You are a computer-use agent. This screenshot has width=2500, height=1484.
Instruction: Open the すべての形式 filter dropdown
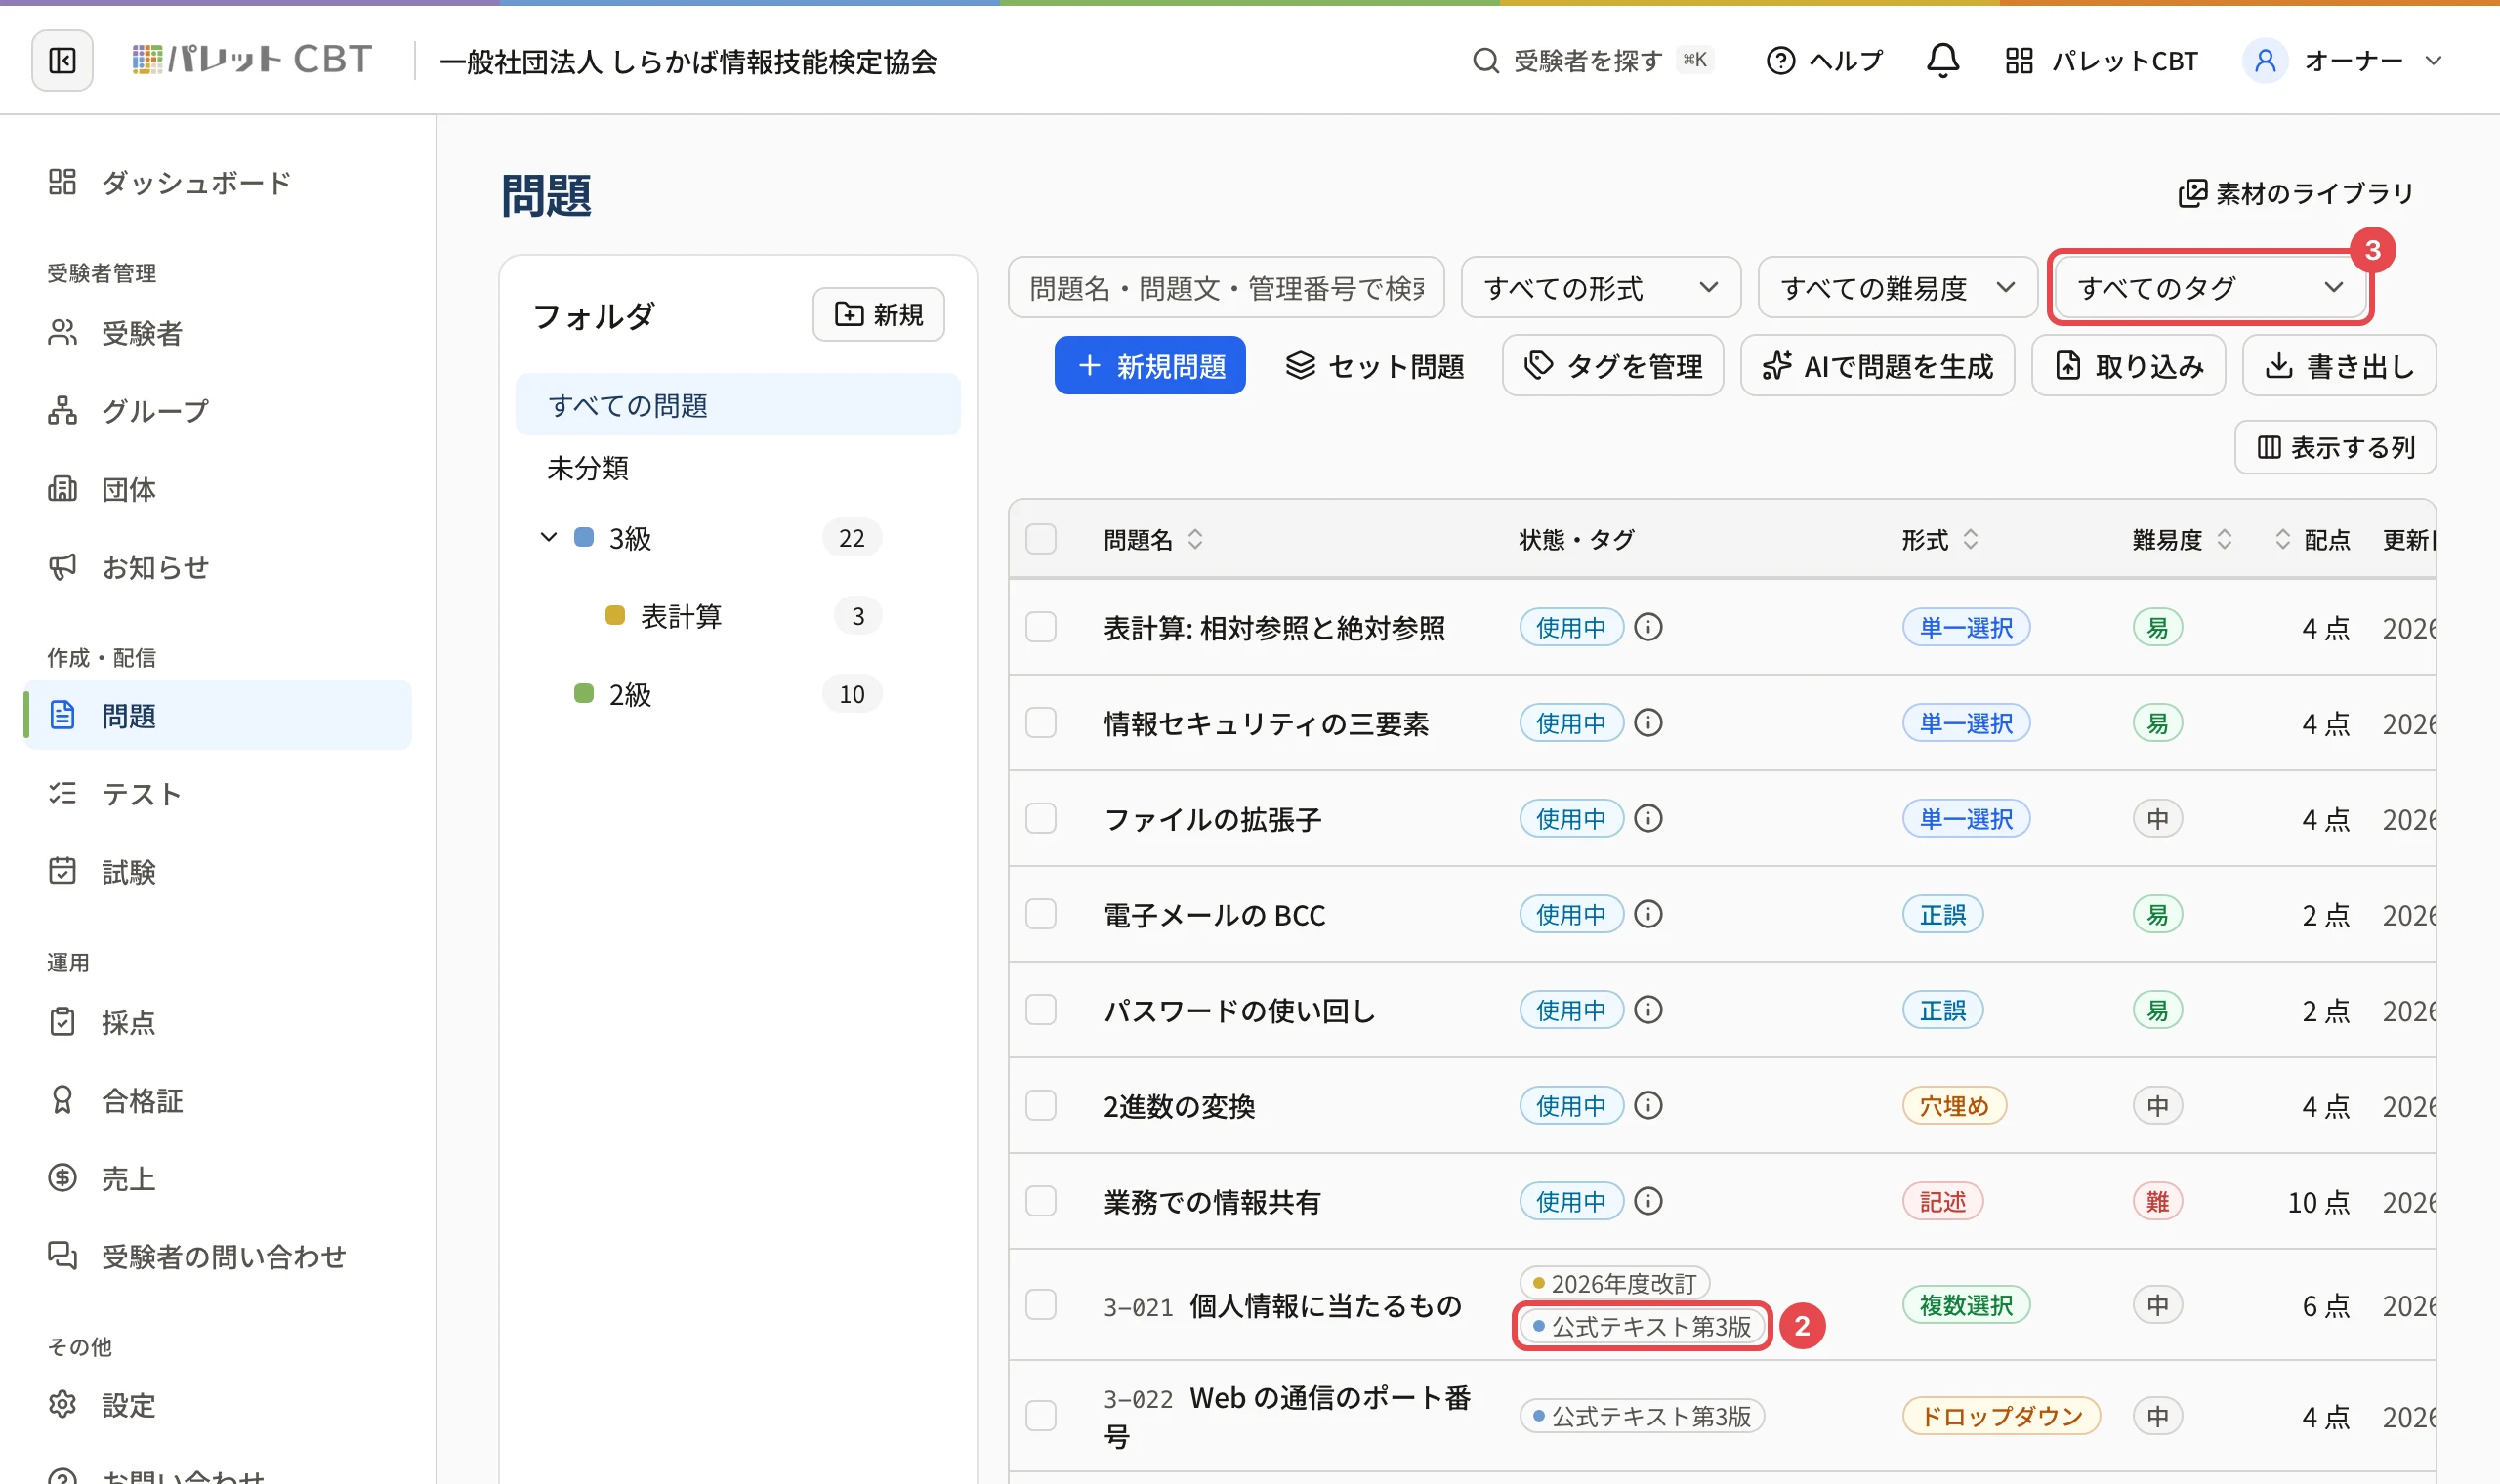tap(1600, 288)
